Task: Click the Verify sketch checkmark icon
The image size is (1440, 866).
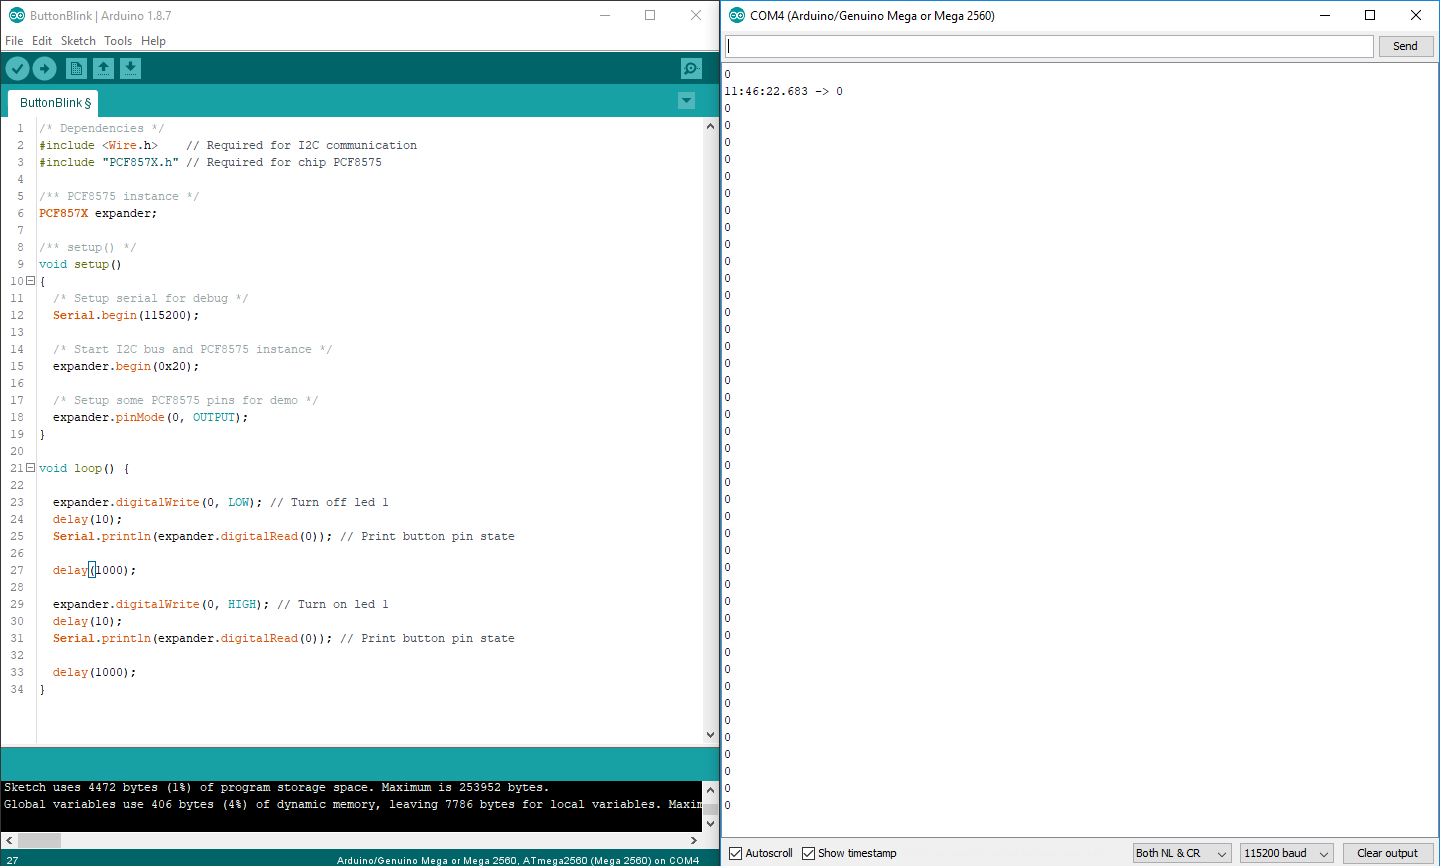Action: 18,68
